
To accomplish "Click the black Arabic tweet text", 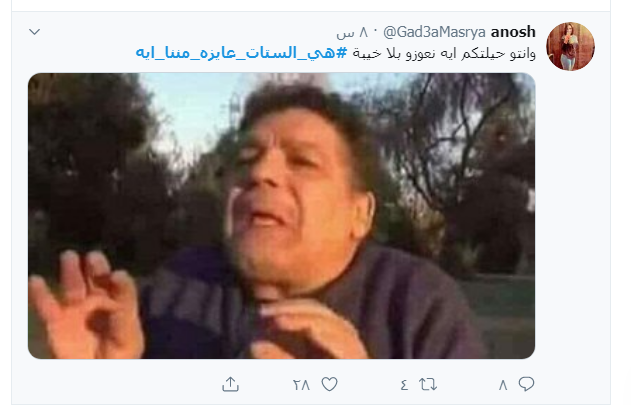I will click(x=444, y=53).
